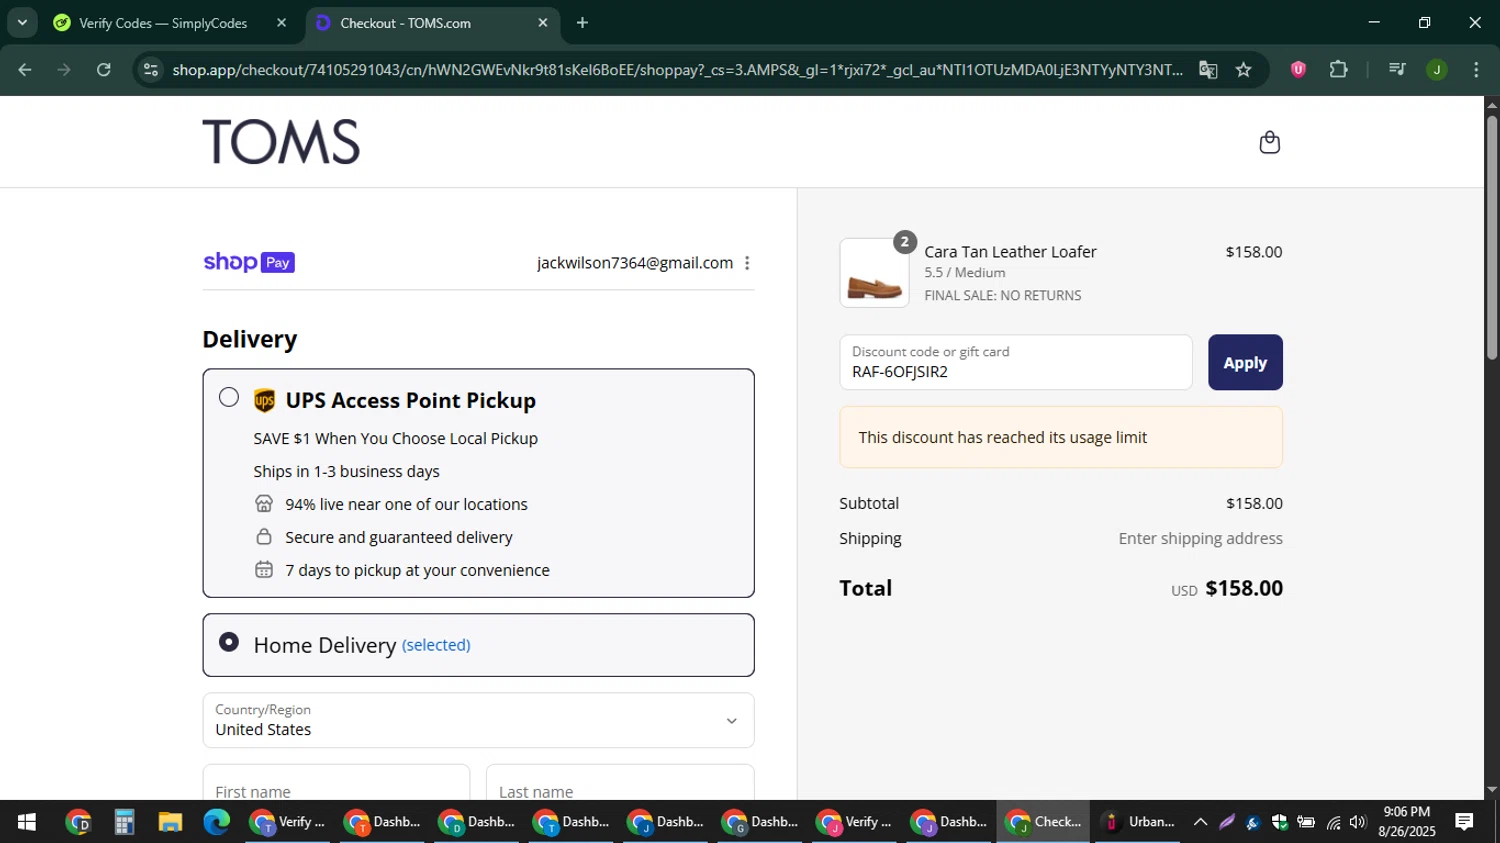Click the 'Enter shipping address' text
Viewport: 1500px width, 843px height.
click(x=1200, y=538)
